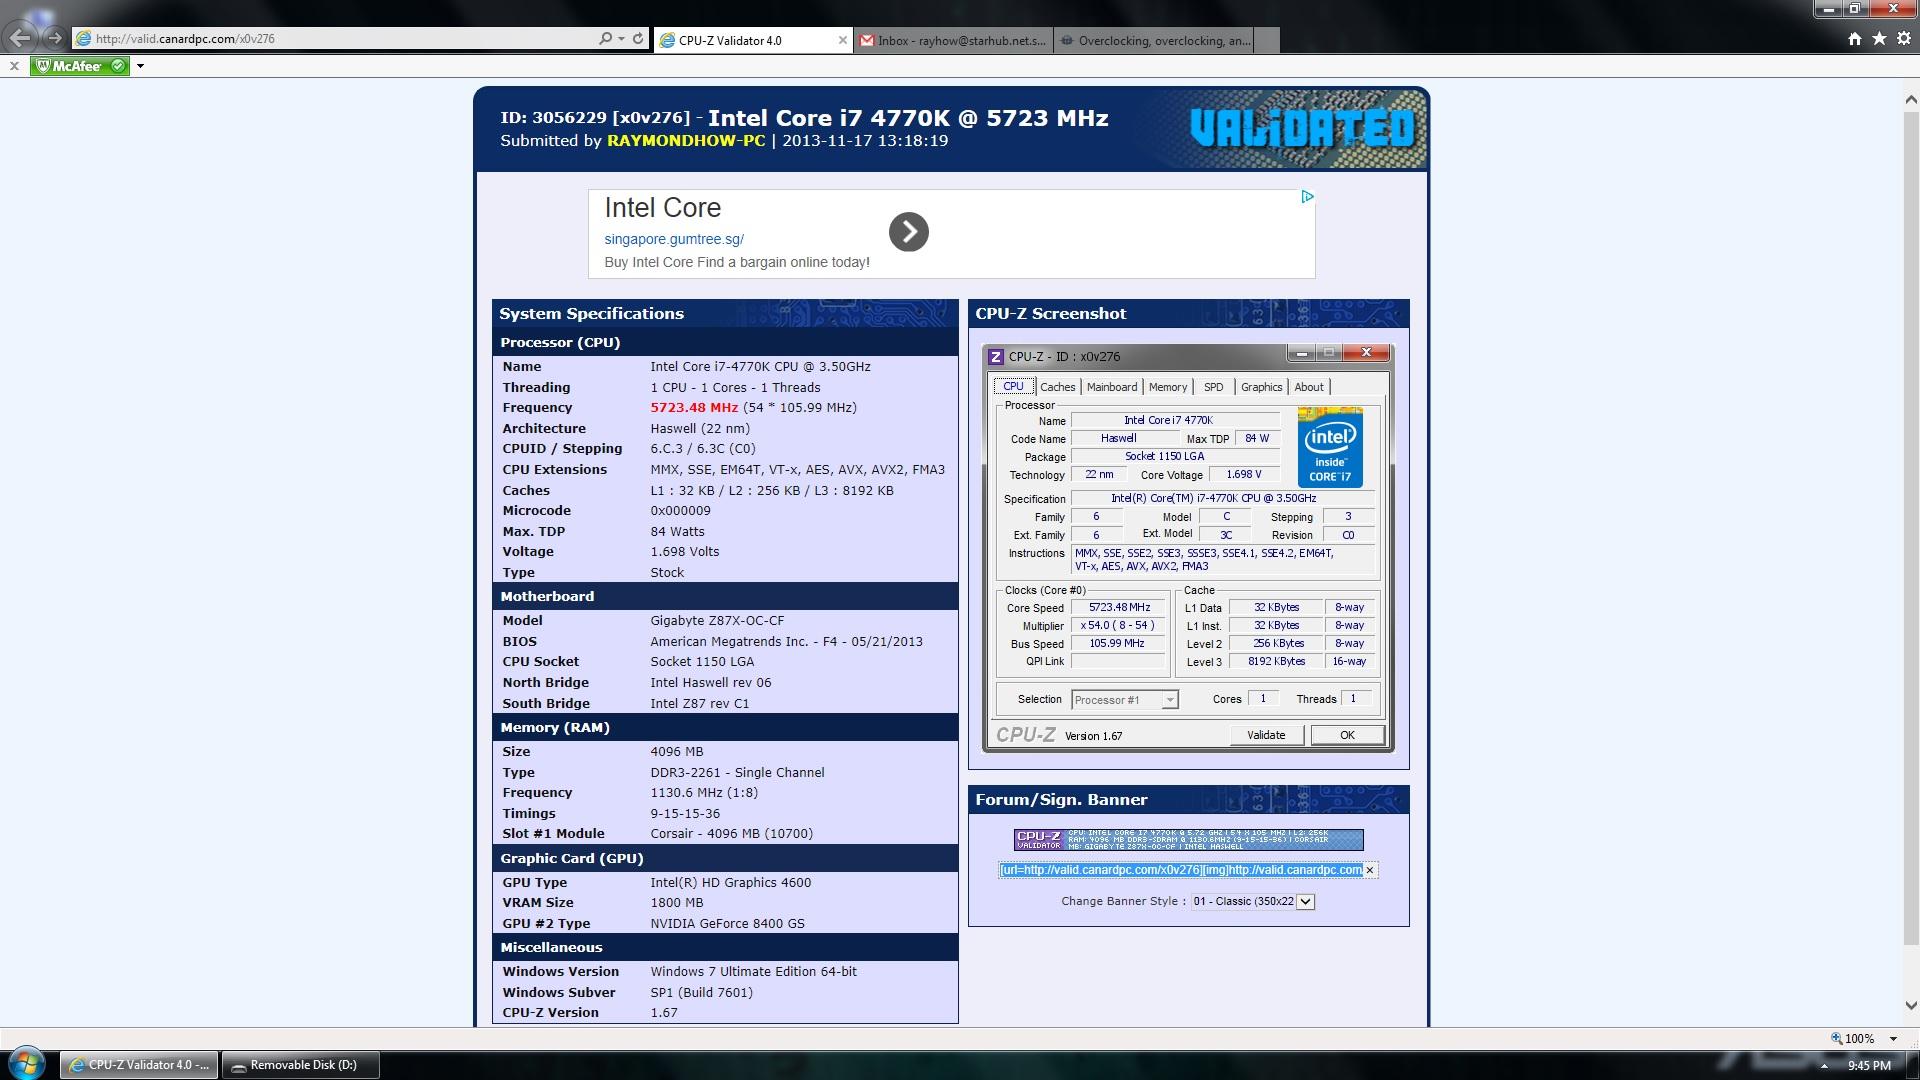The width and height of the screenshot is (1920, 1080).
Task: Clear the banner code field with its X
Action: (x=1370, y=870)
